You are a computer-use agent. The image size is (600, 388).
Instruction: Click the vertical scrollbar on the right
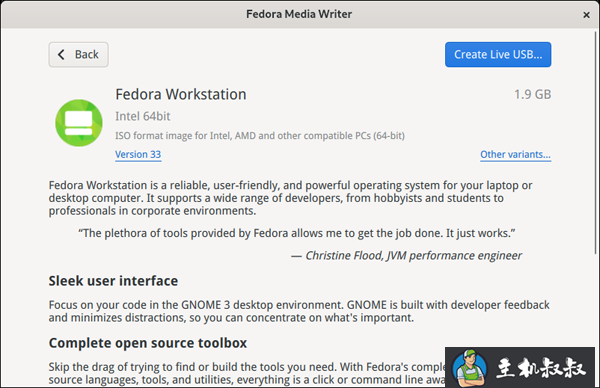tap(596, 142)
